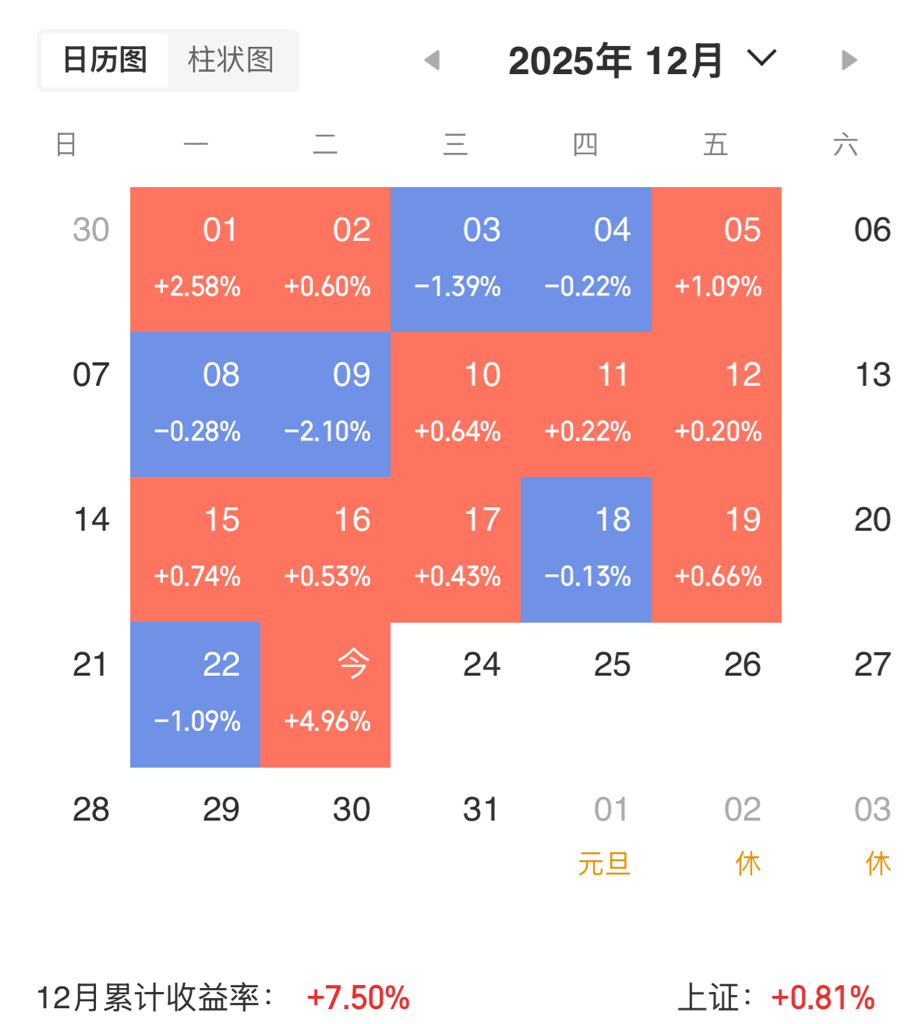
Task: Select today's cell showing +4.96%
Action: [326, 694]
